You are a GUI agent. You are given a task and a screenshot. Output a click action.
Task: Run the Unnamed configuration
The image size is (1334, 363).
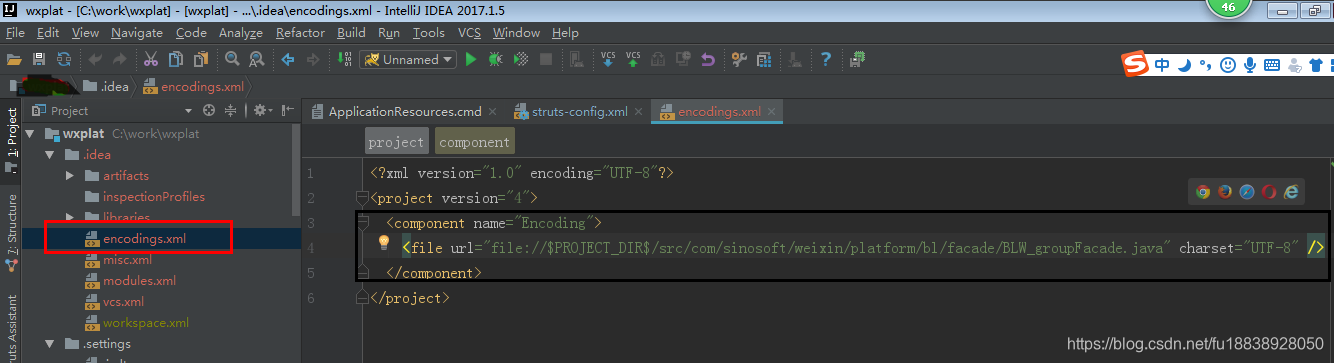coord(470,59)
